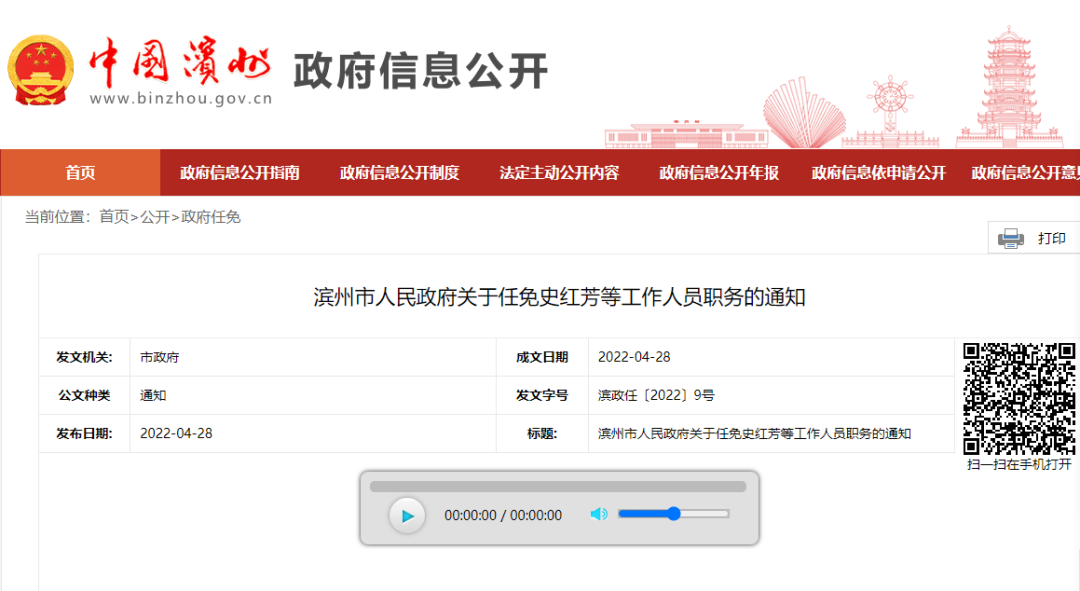Screen dimensions: 1080x591
Task: Go to 政府任免 in the breadcrumb
Action: pos(211,217)
